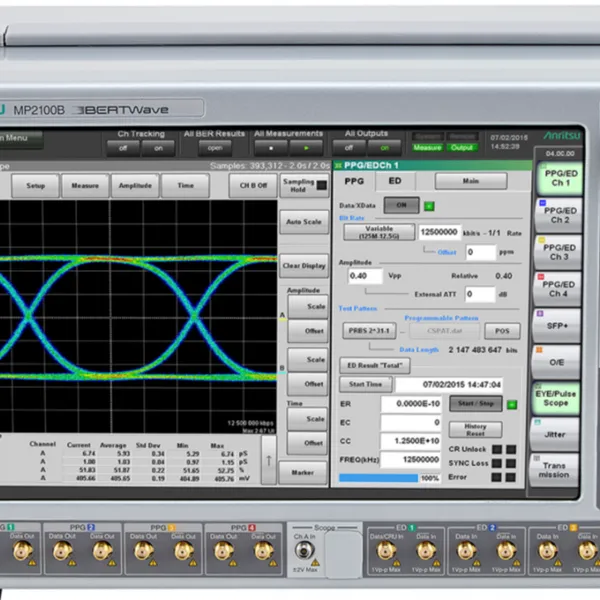The width and height of the screenshot is (600, 600).
Task: Toggle the CH B Off button
Action: [253, 186]
